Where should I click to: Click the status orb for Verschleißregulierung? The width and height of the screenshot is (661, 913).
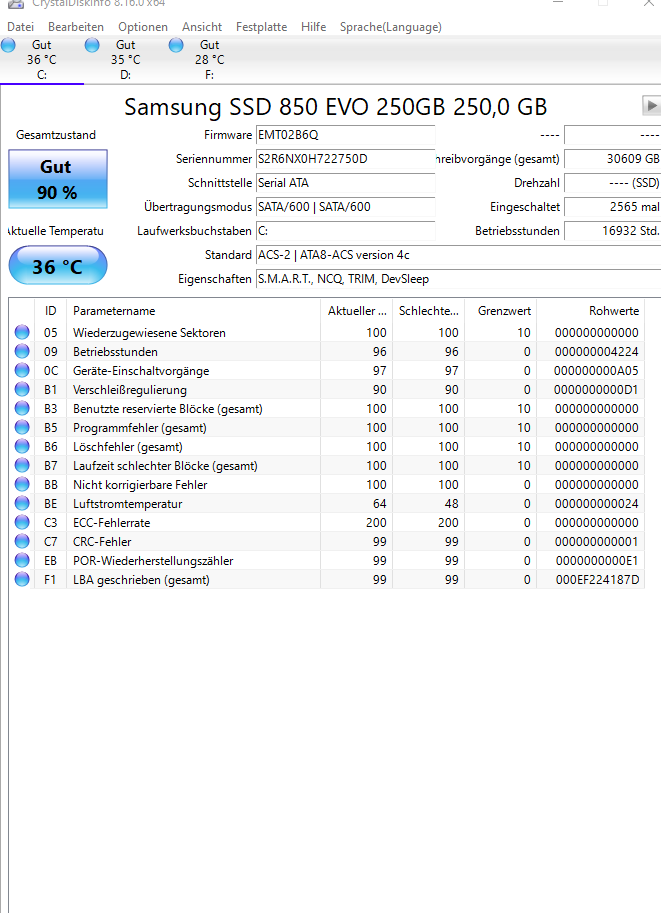22,389
